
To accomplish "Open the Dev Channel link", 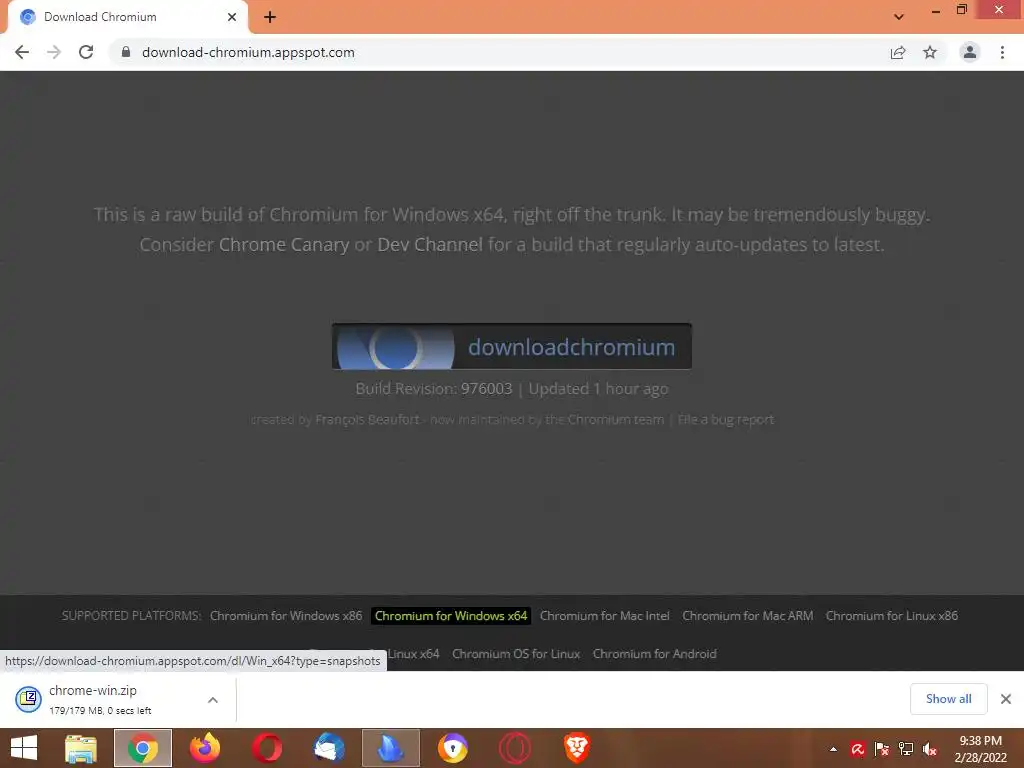I will (x=430, y=244).
